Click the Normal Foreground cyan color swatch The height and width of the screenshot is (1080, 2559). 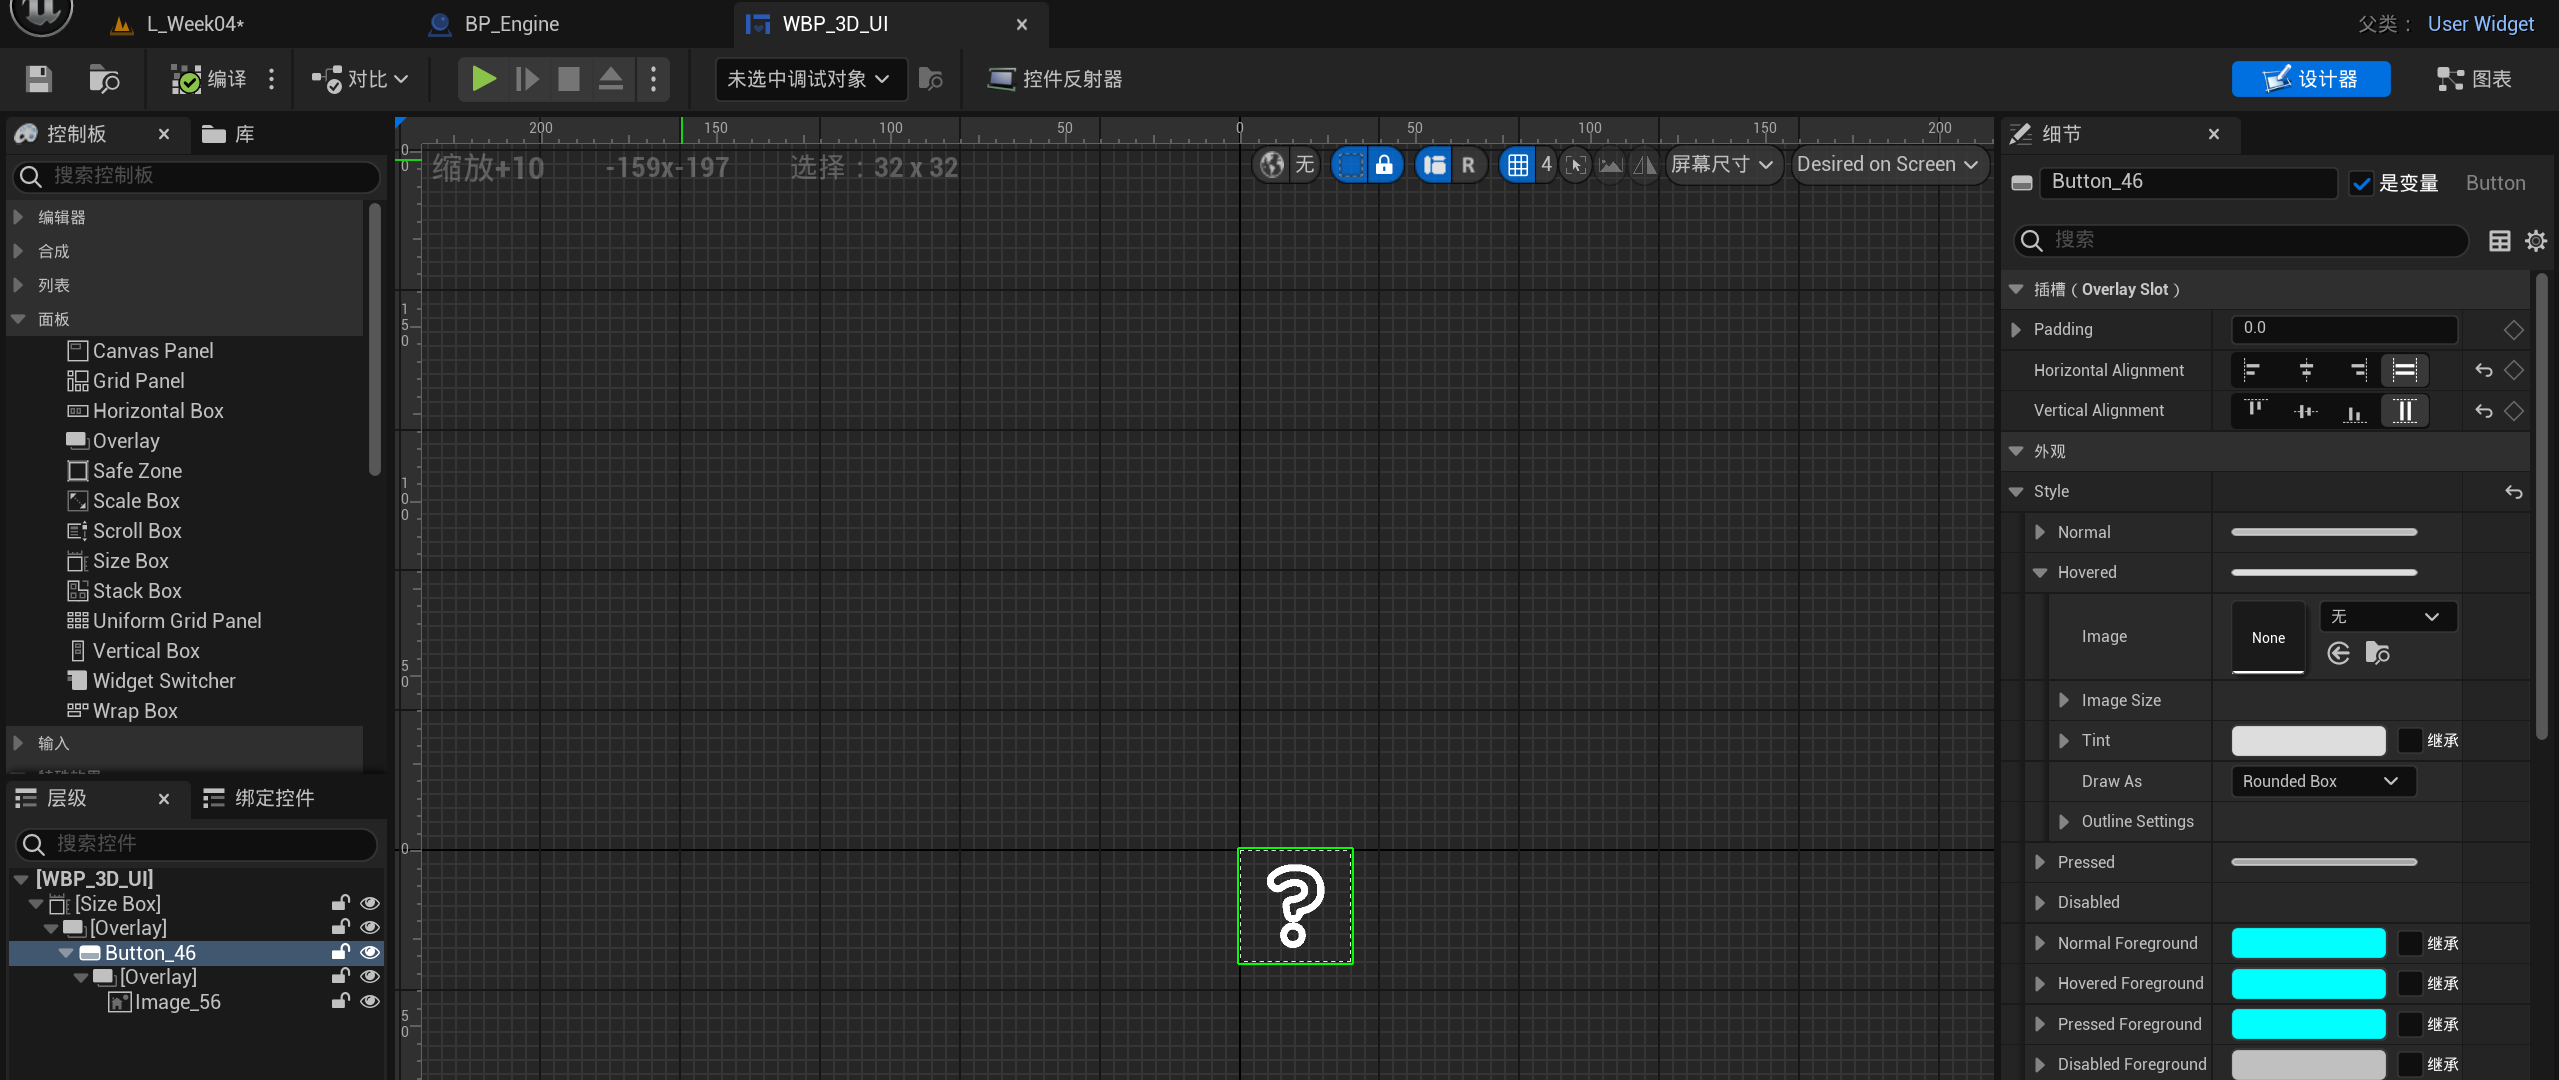pyautogui.click(x=2307, y=942)
